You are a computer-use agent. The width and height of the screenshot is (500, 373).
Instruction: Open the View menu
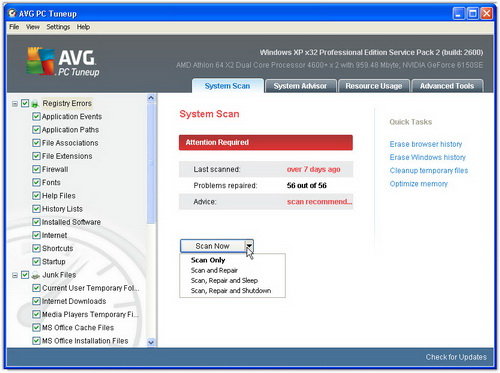point(33,27)
